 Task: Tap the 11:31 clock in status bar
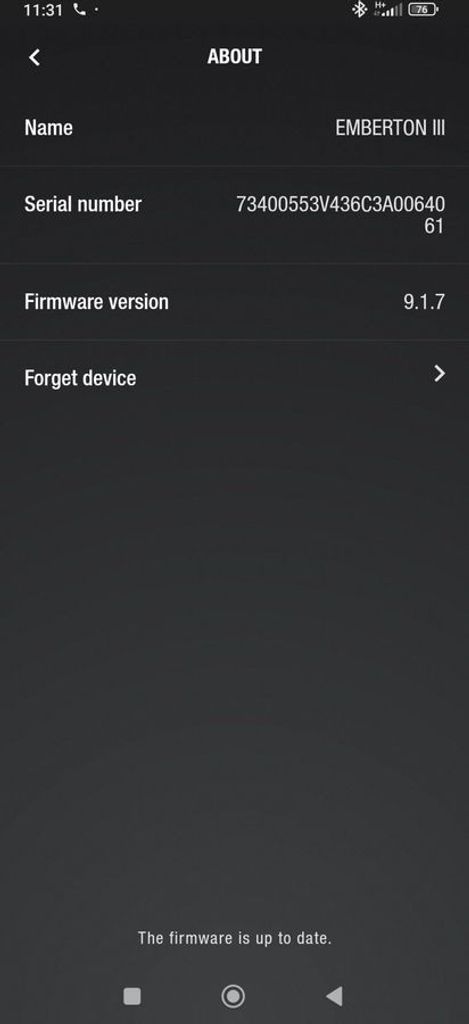pyautogui.click(x=43, y=10)
